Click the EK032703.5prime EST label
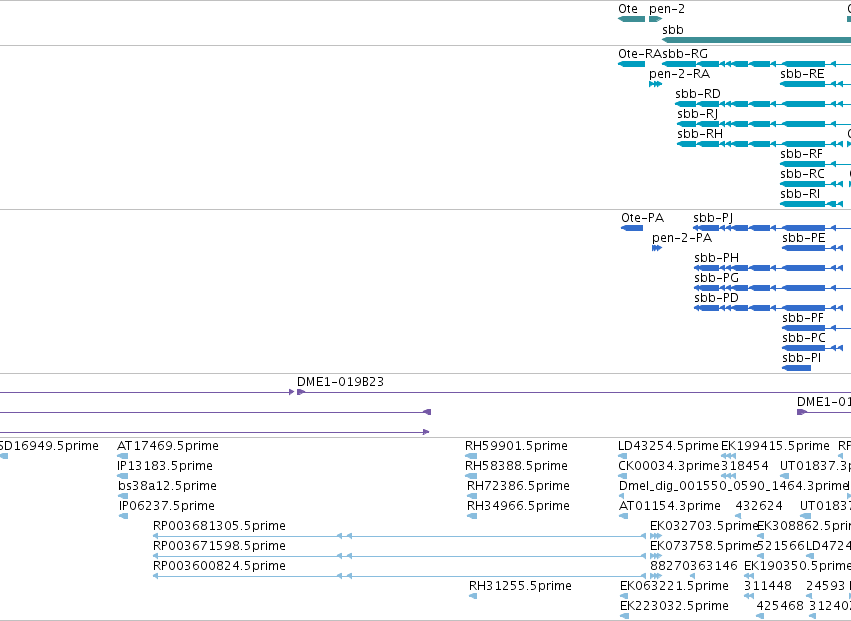The width and height of the screenshot is (851, 621). click(703, 526)
